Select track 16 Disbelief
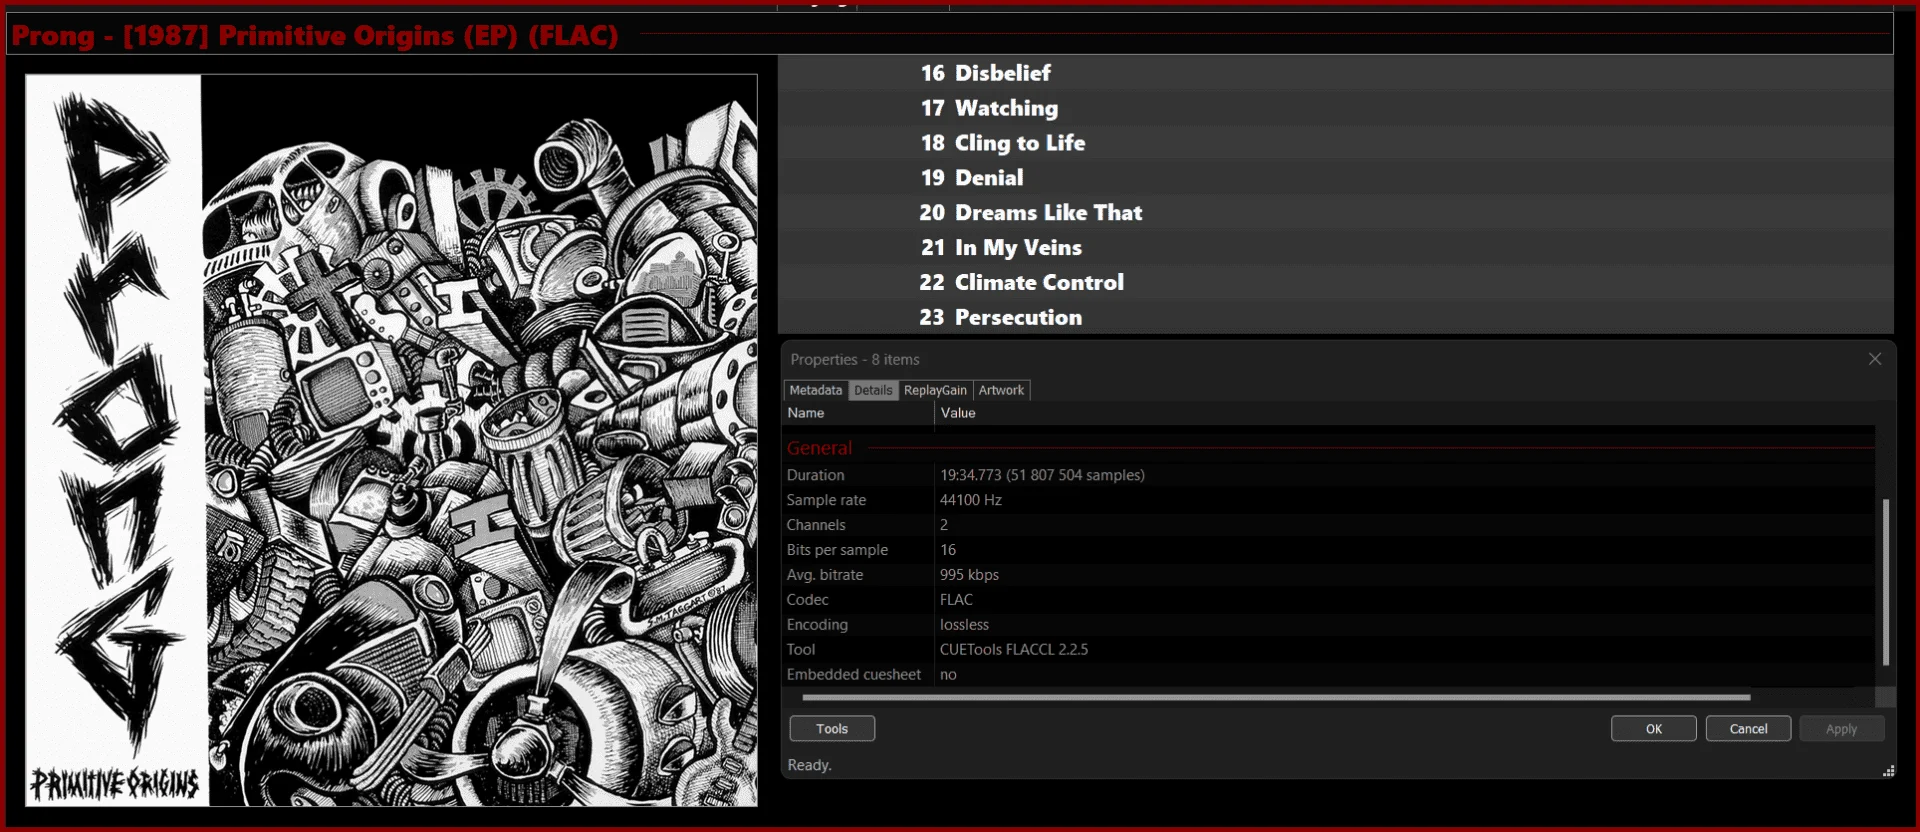This screenshot has height=832, width=1920. click(1336, 73)
